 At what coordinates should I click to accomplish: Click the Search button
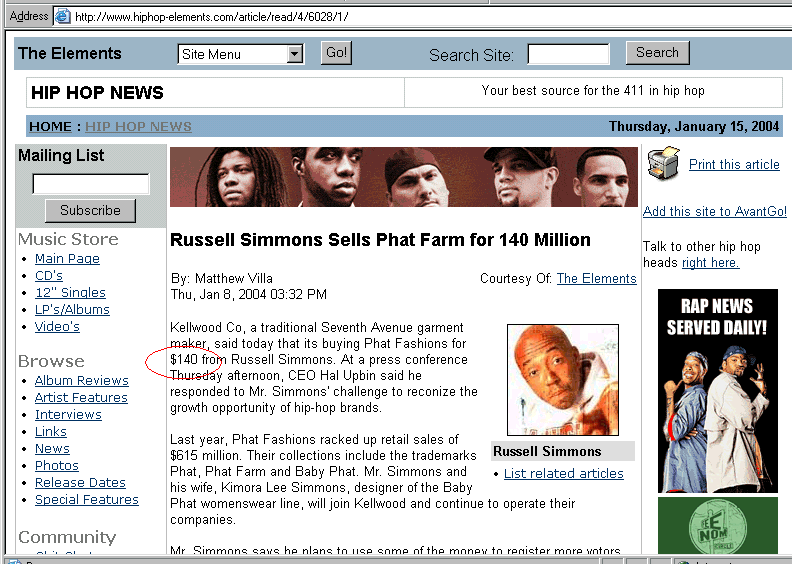(x=657, y=53)
